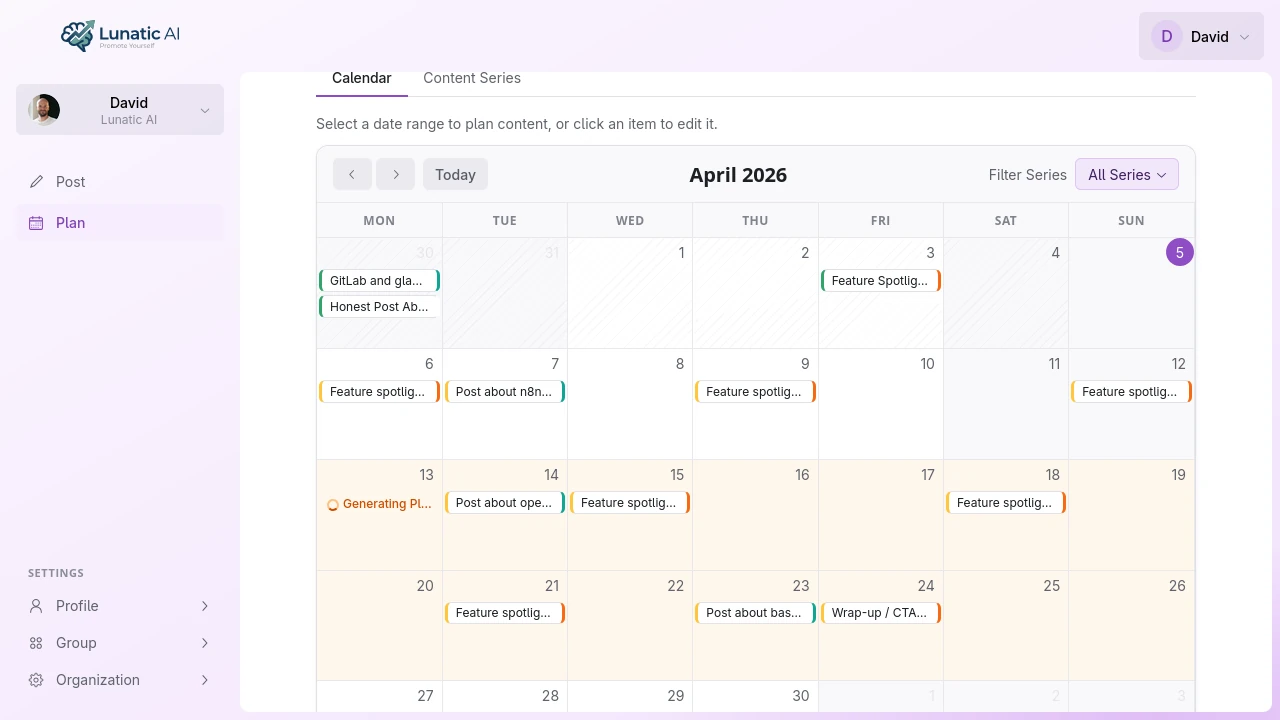This screenshot has width=1280, height=720.
Task: Open the David user menu at top right
Action: click(x=1201, y=36)
